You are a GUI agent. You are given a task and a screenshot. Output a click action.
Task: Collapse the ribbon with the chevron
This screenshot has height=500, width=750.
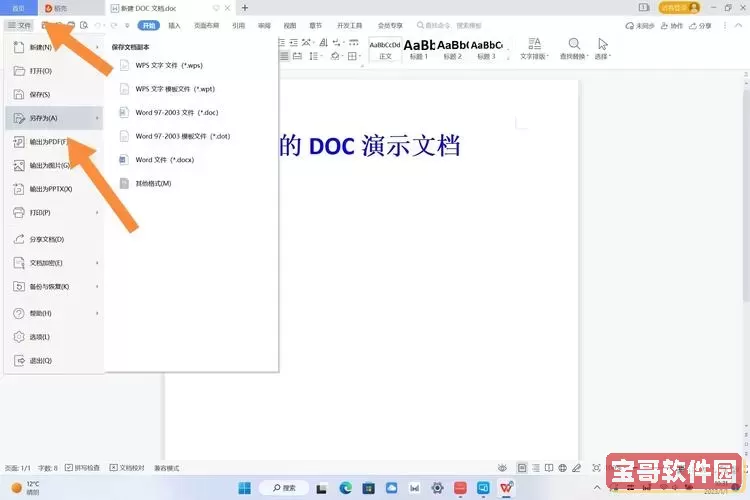pyautogui.click(x=739, y=25)
